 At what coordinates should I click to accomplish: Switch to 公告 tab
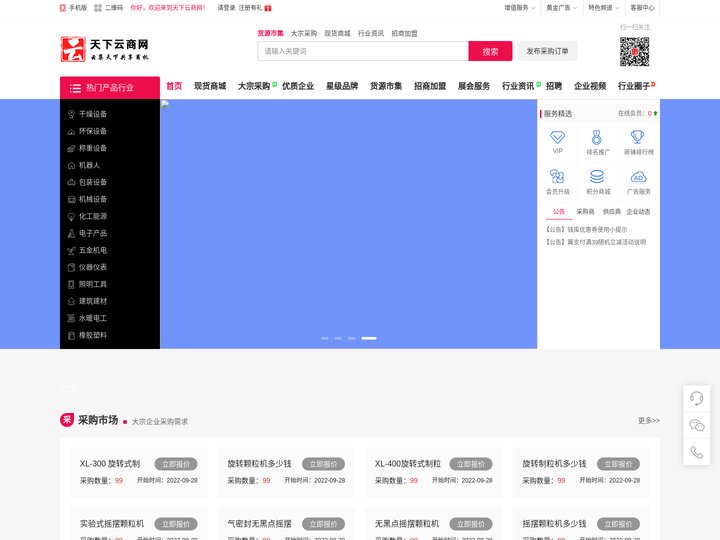point(558,212)
